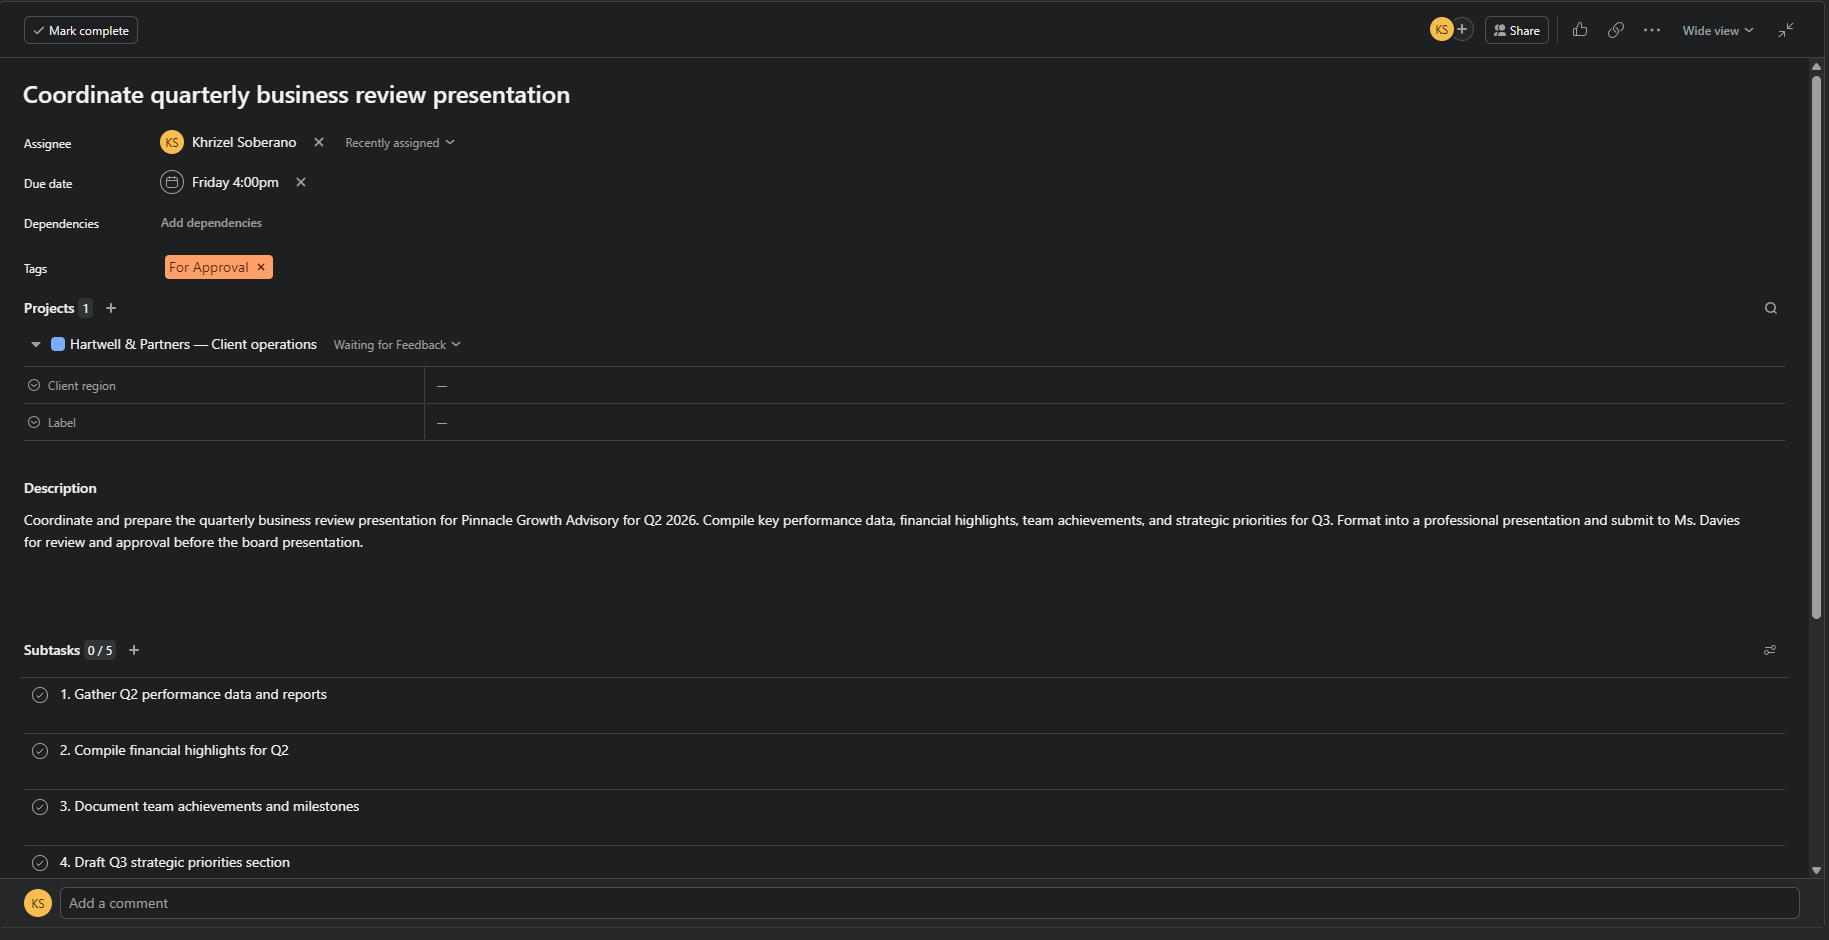1829x940 pixels.
Task: Click the Mark complete button
Action: 81,30
